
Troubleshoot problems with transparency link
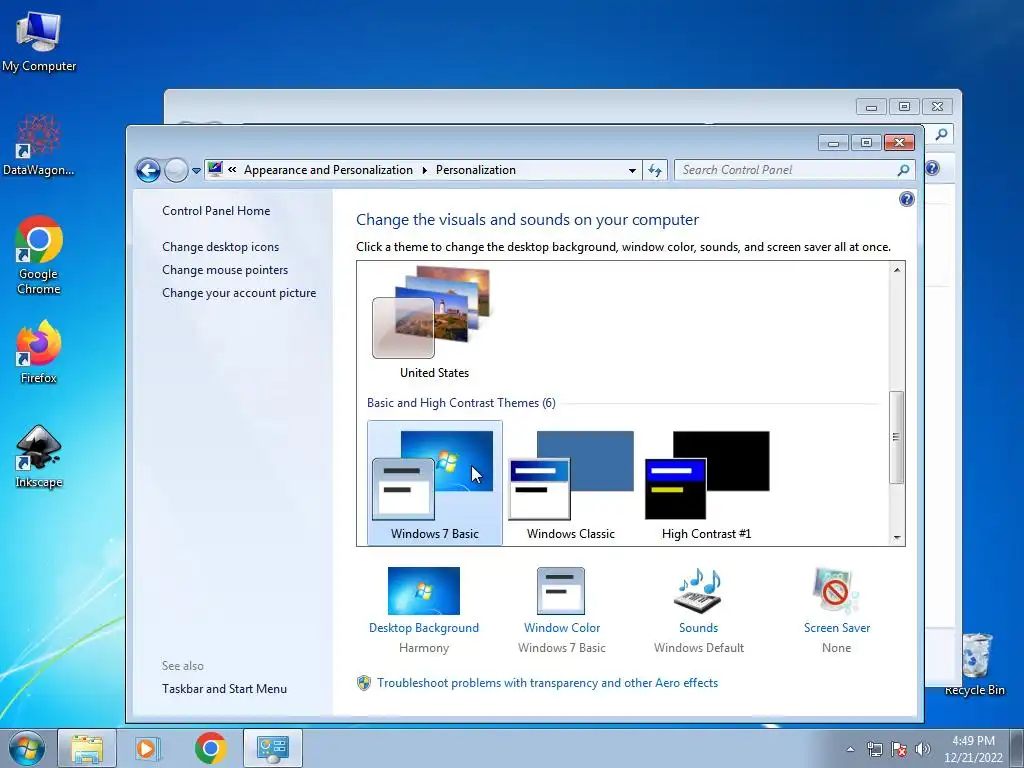547,682
